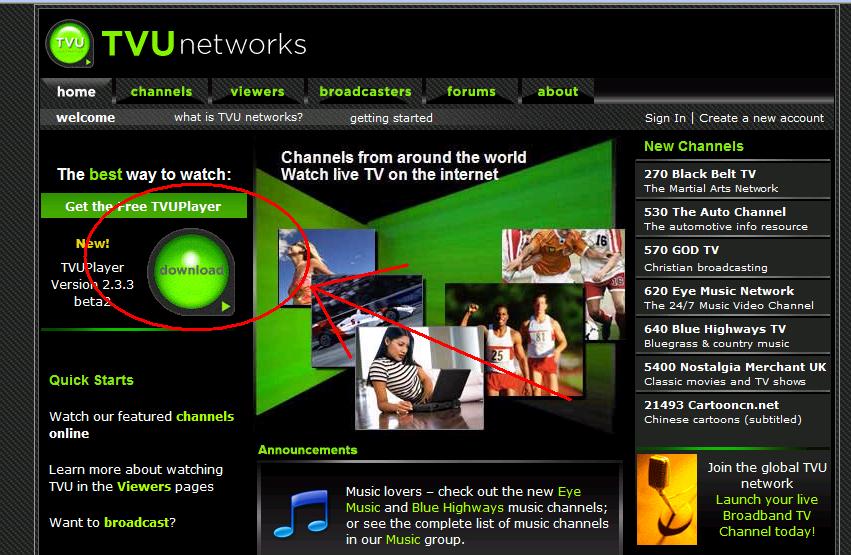This screenshot has height=555, width=851.
Task: Open the home tab
Action: (x=76, y=92)
